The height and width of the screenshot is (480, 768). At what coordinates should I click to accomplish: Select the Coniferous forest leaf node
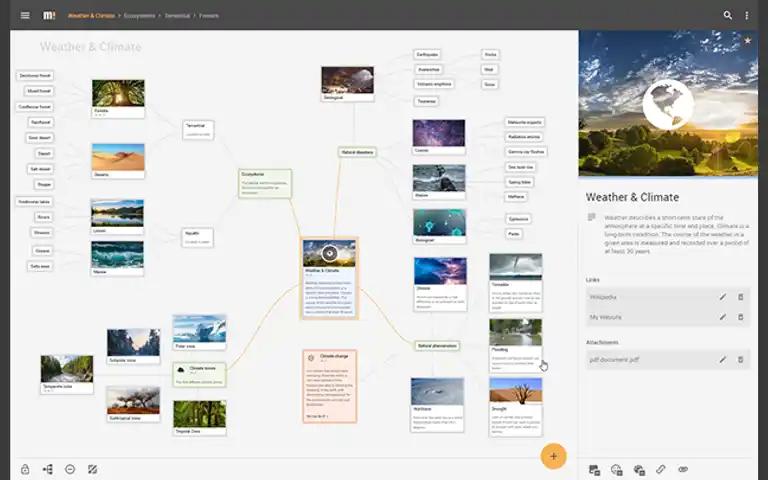click(34, 107)
